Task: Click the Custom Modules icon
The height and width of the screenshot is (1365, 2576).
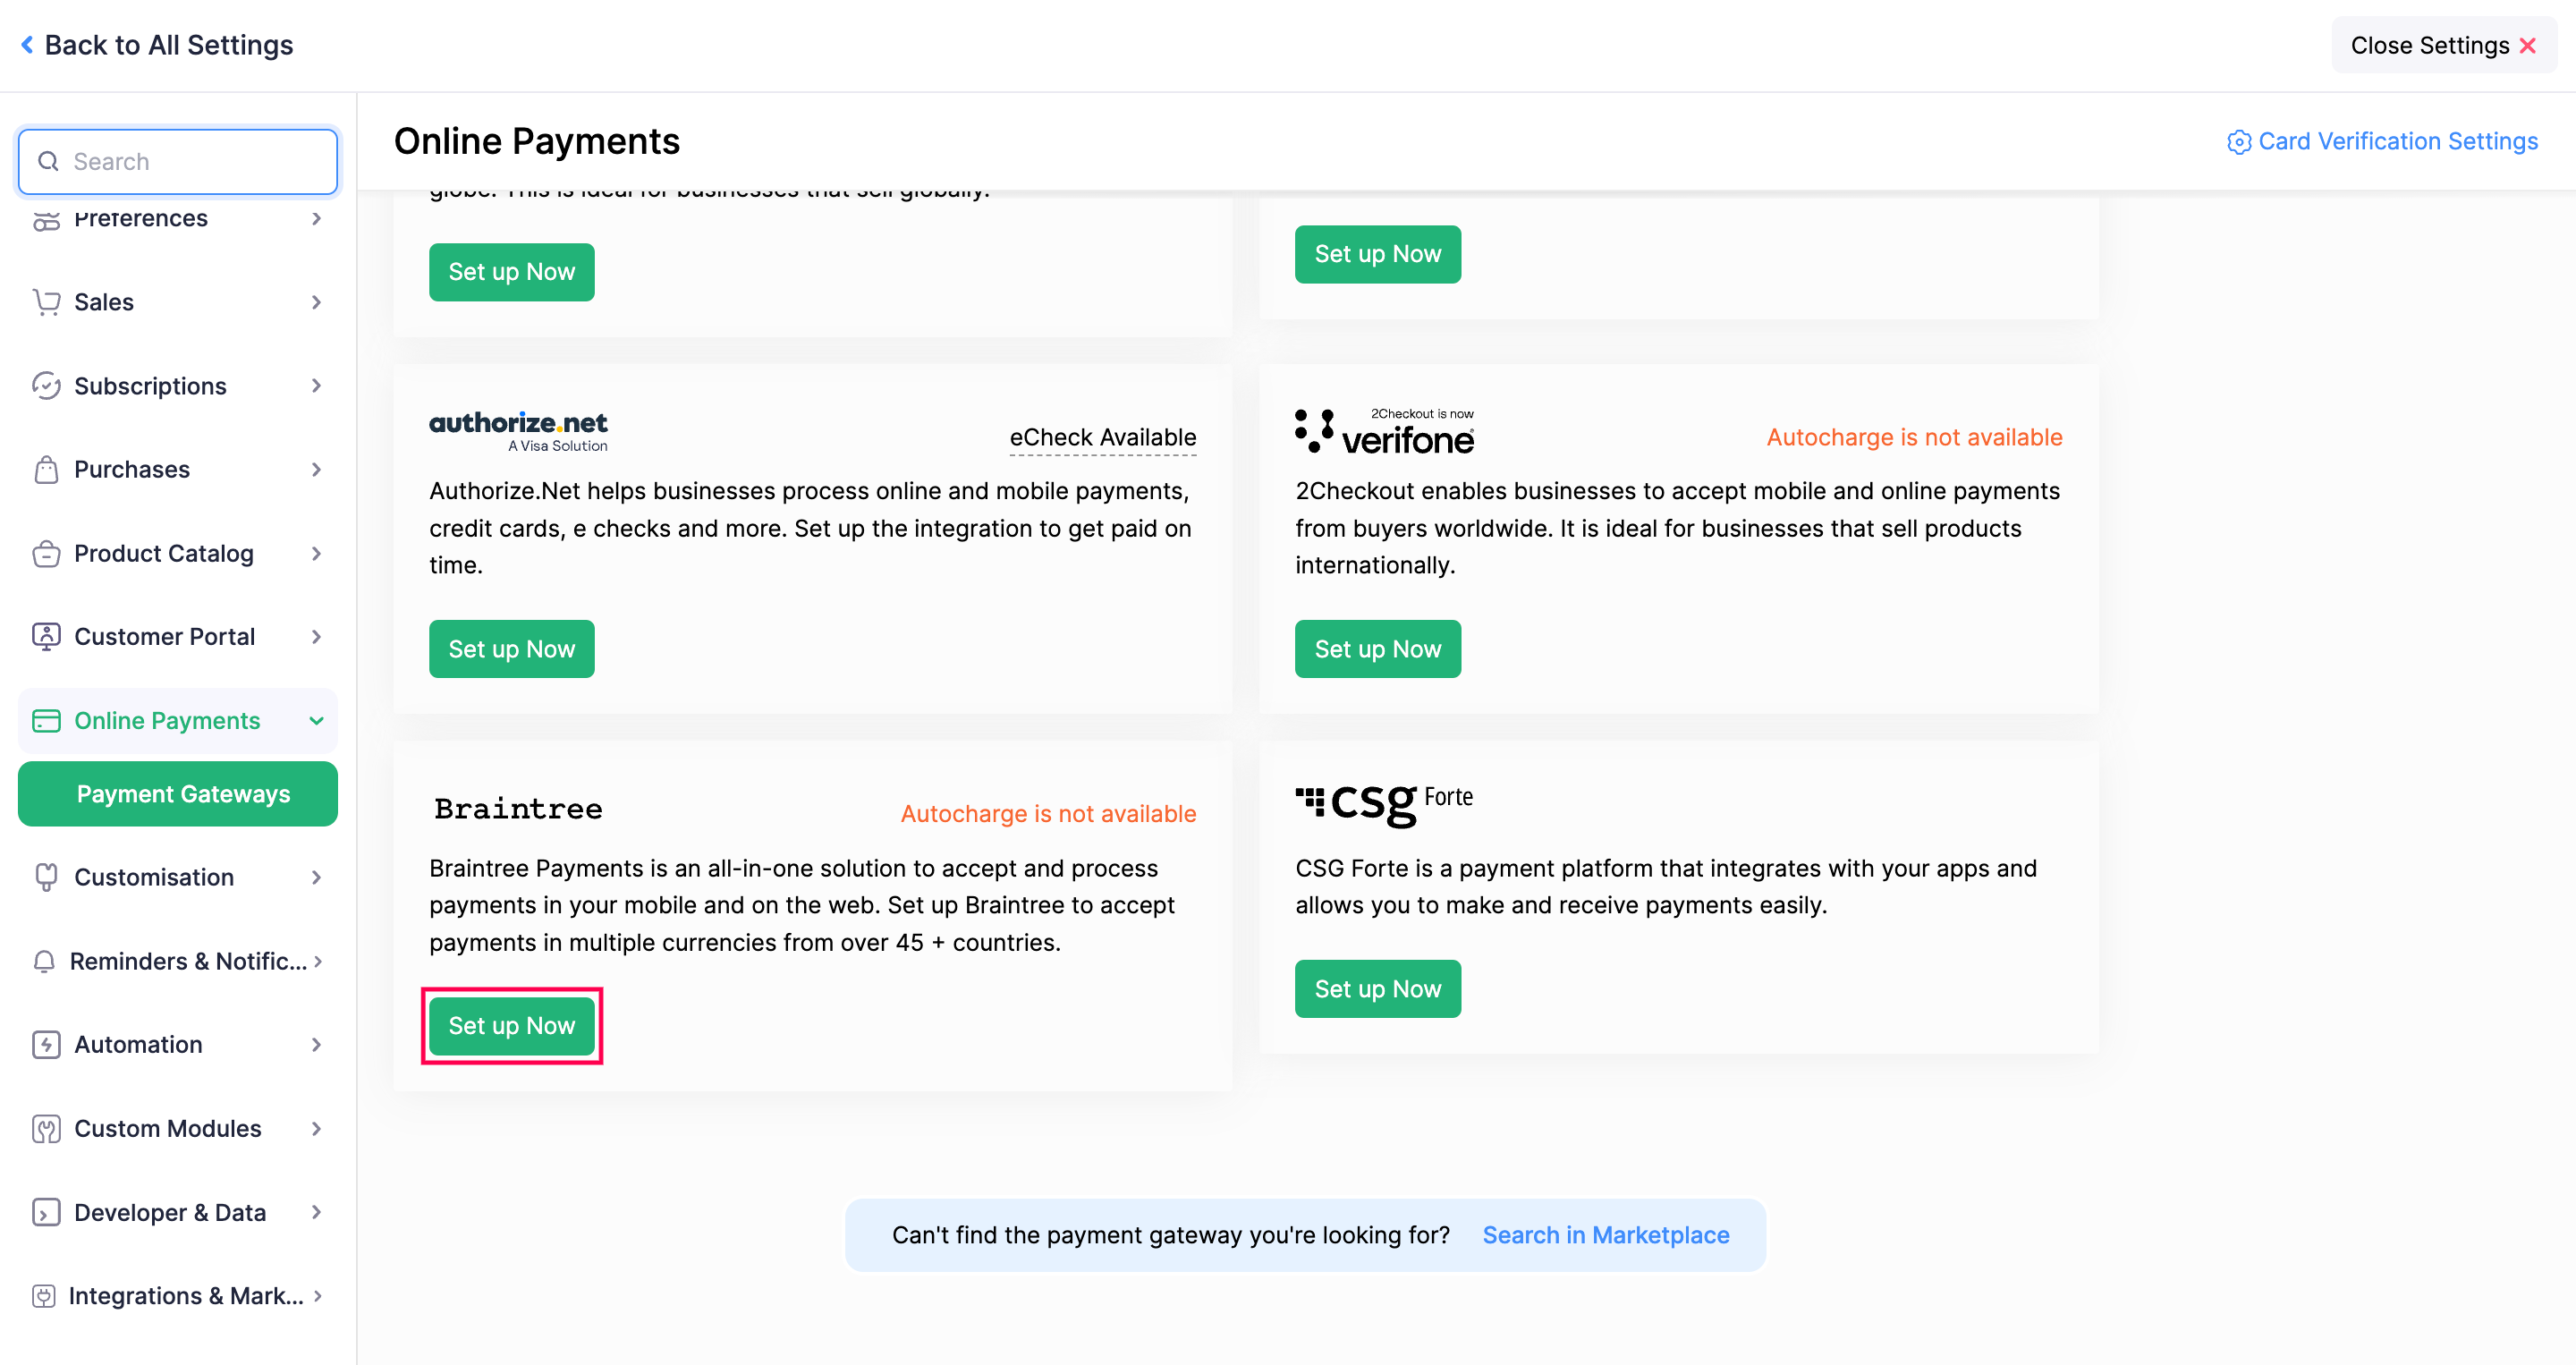Action: coord(46,1128)
